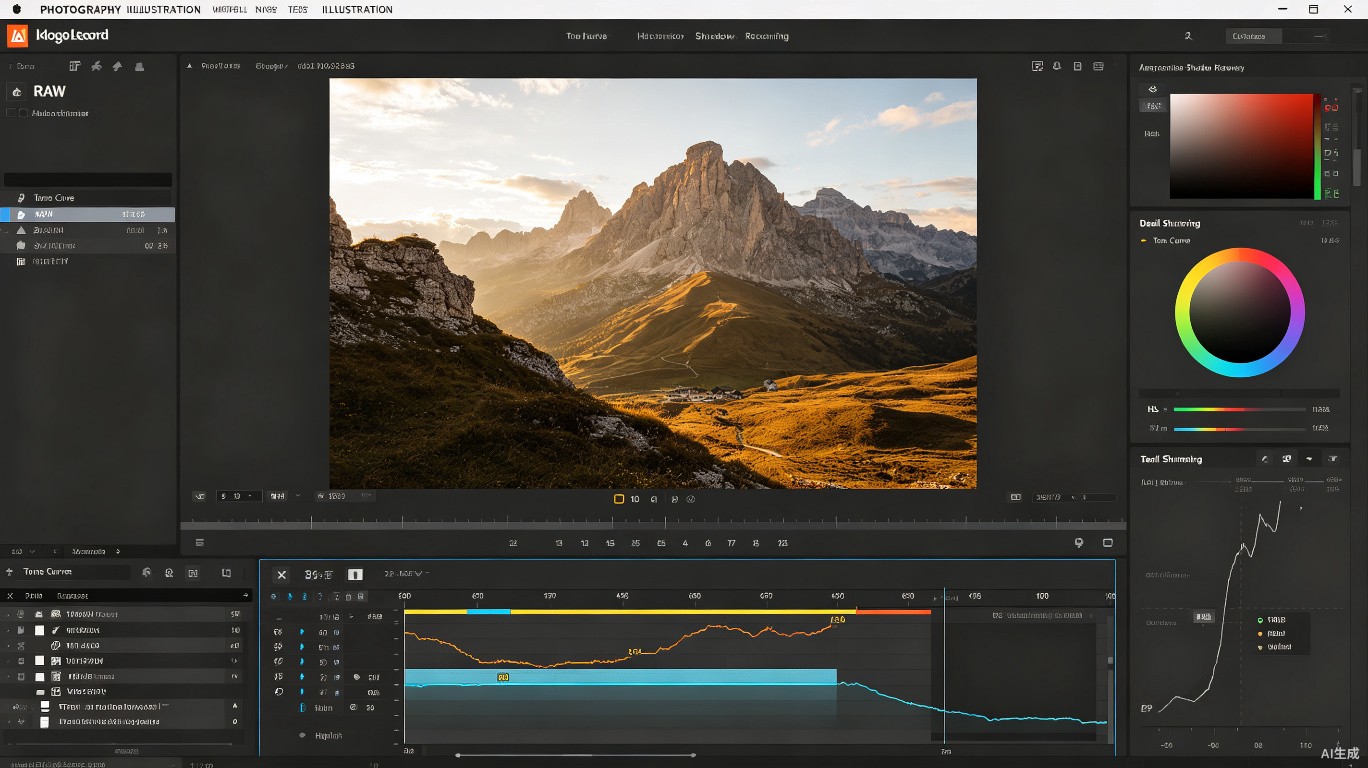Click the HS hue gradient slider
Screen dimensions: 1368x768
[x=1239, y=409]
